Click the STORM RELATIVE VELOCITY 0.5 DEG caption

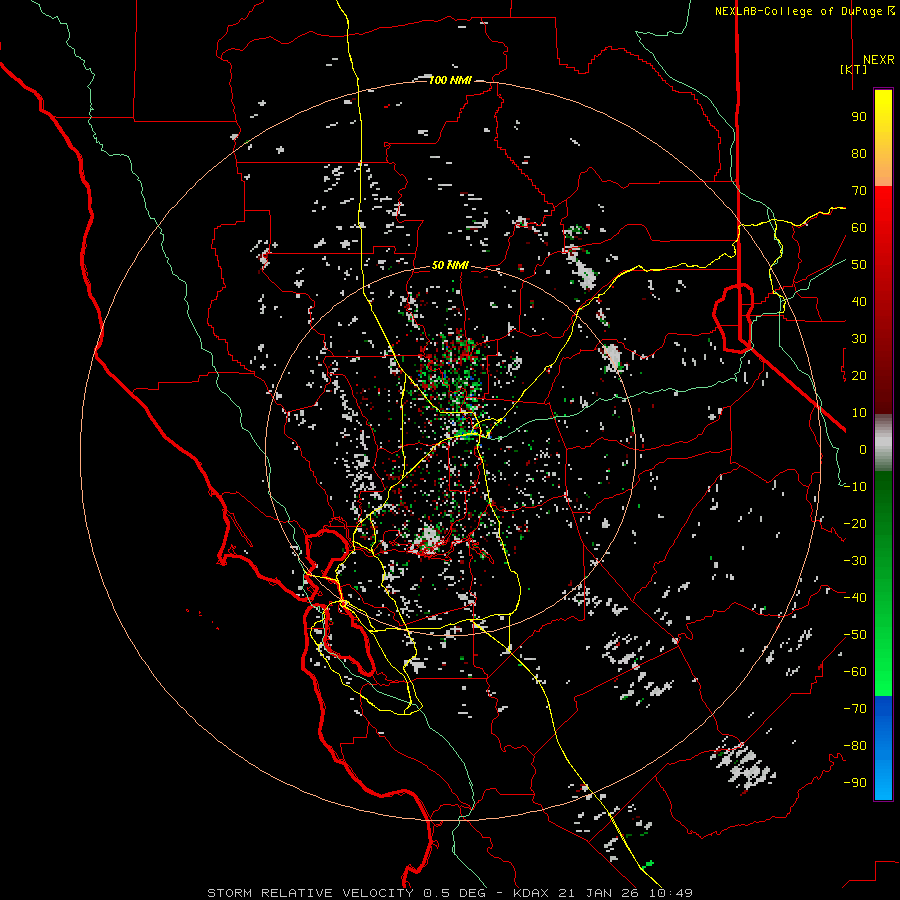coord(346,893)
